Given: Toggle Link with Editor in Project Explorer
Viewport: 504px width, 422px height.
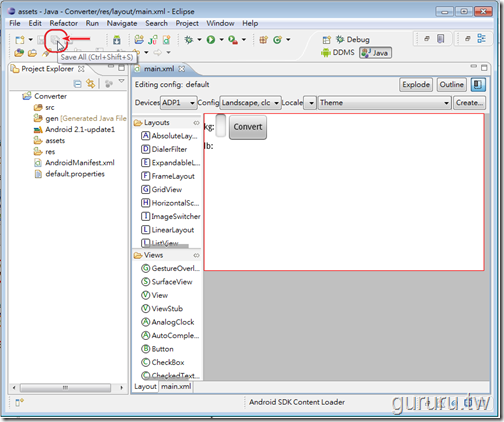Looking at the screenshot, I should 90,83.
